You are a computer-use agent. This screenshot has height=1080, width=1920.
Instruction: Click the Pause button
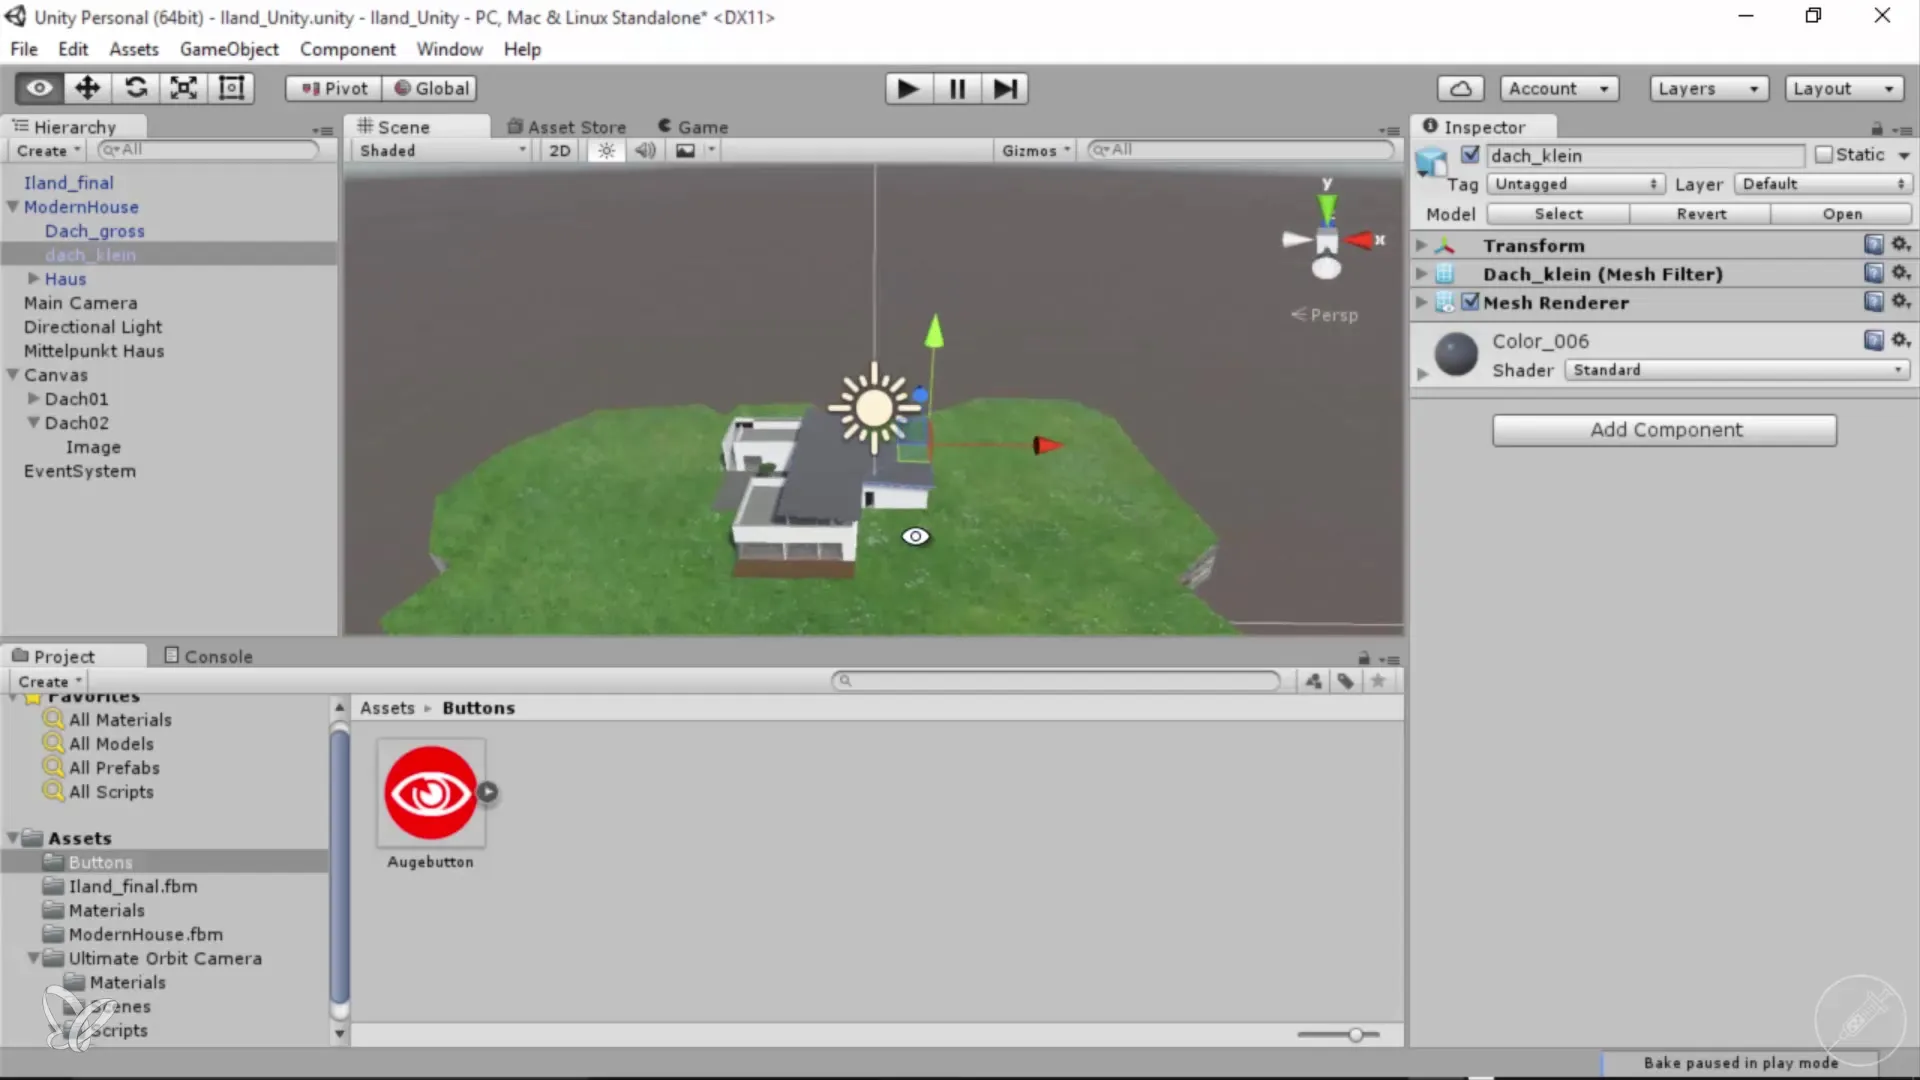(x=956, y=89)
